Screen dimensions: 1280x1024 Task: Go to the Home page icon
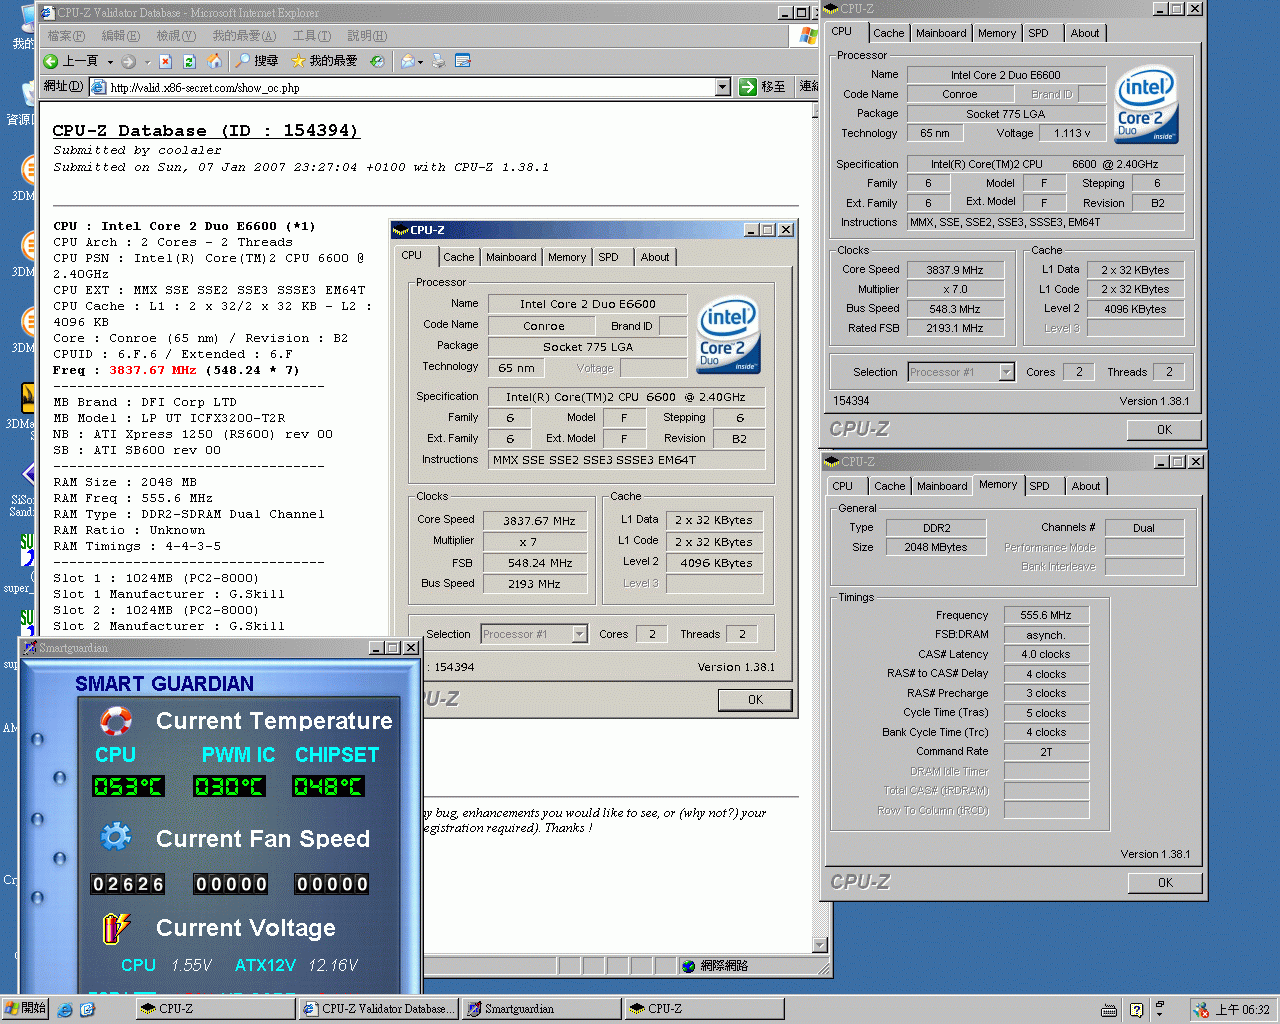coord(214,61)
